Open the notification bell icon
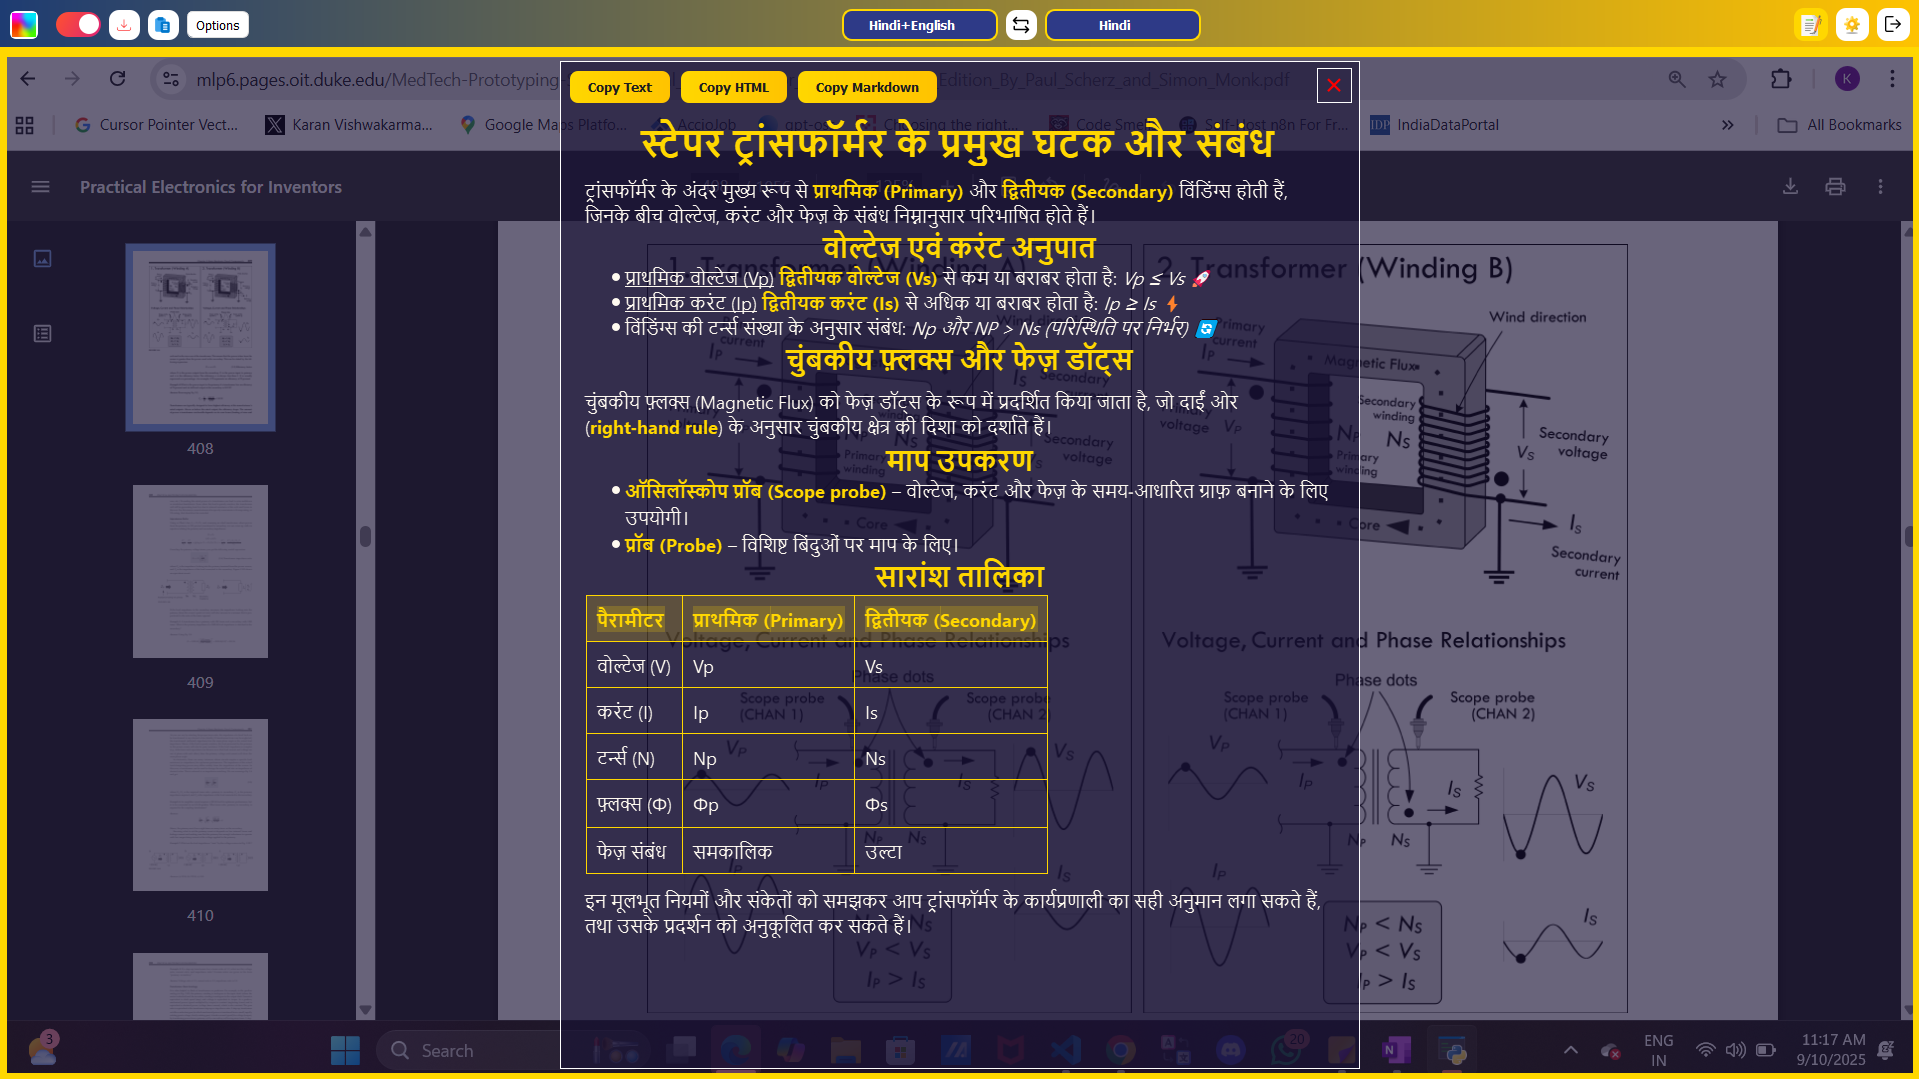The width and height of the screenshot is (1919, 1079). pos(1885,1050)
